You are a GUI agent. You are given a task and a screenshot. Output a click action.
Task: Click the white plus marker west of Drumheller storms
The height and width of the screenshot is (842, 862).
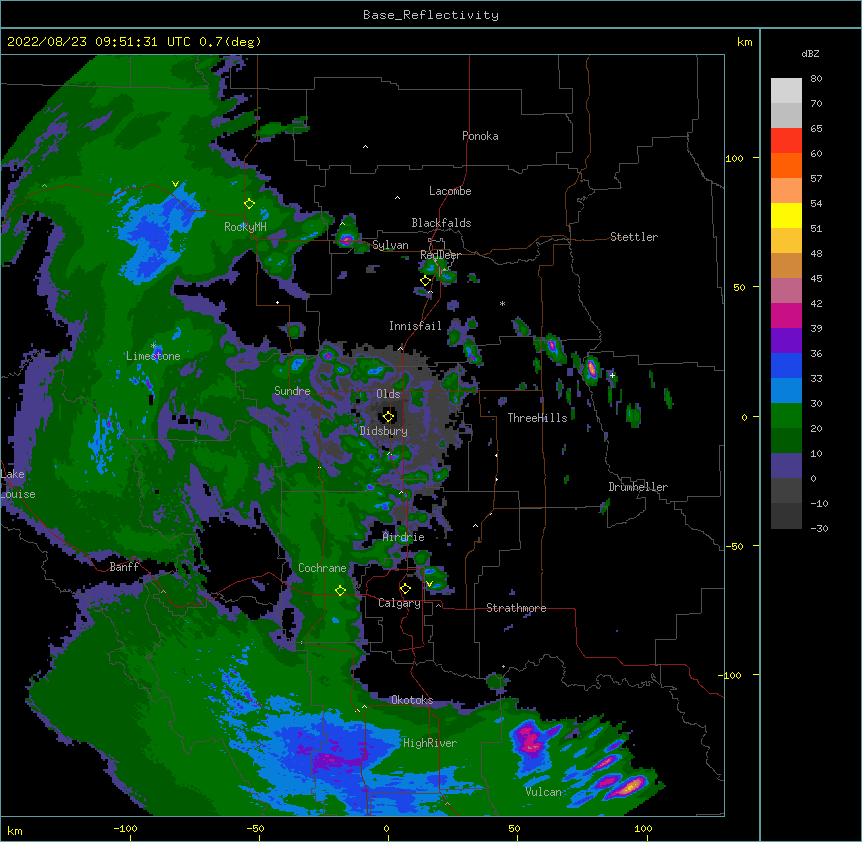point(612,375)
